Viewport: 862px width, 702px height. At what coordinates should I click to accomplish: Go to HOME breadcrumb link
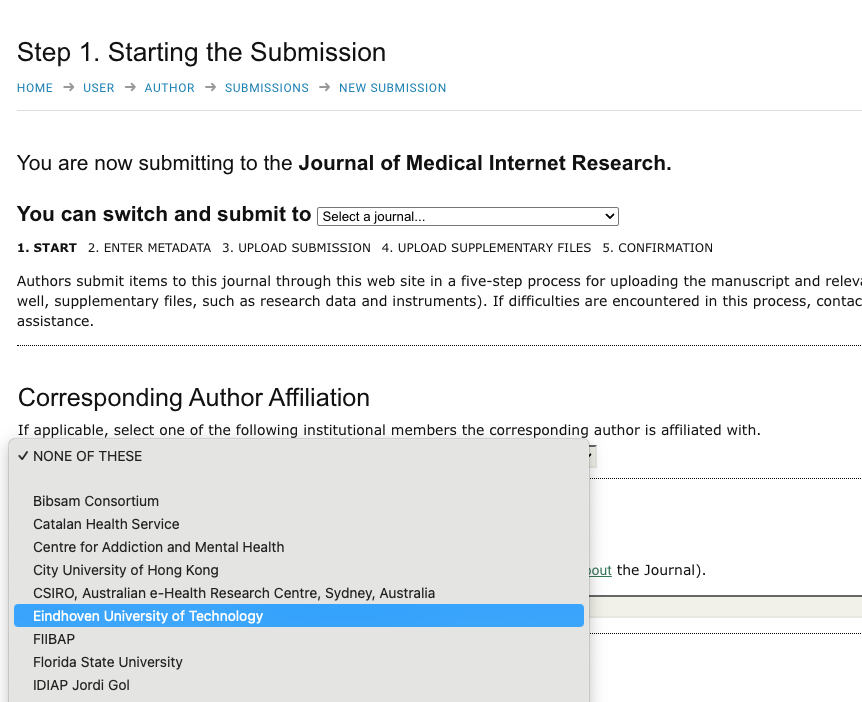[35, 88]
